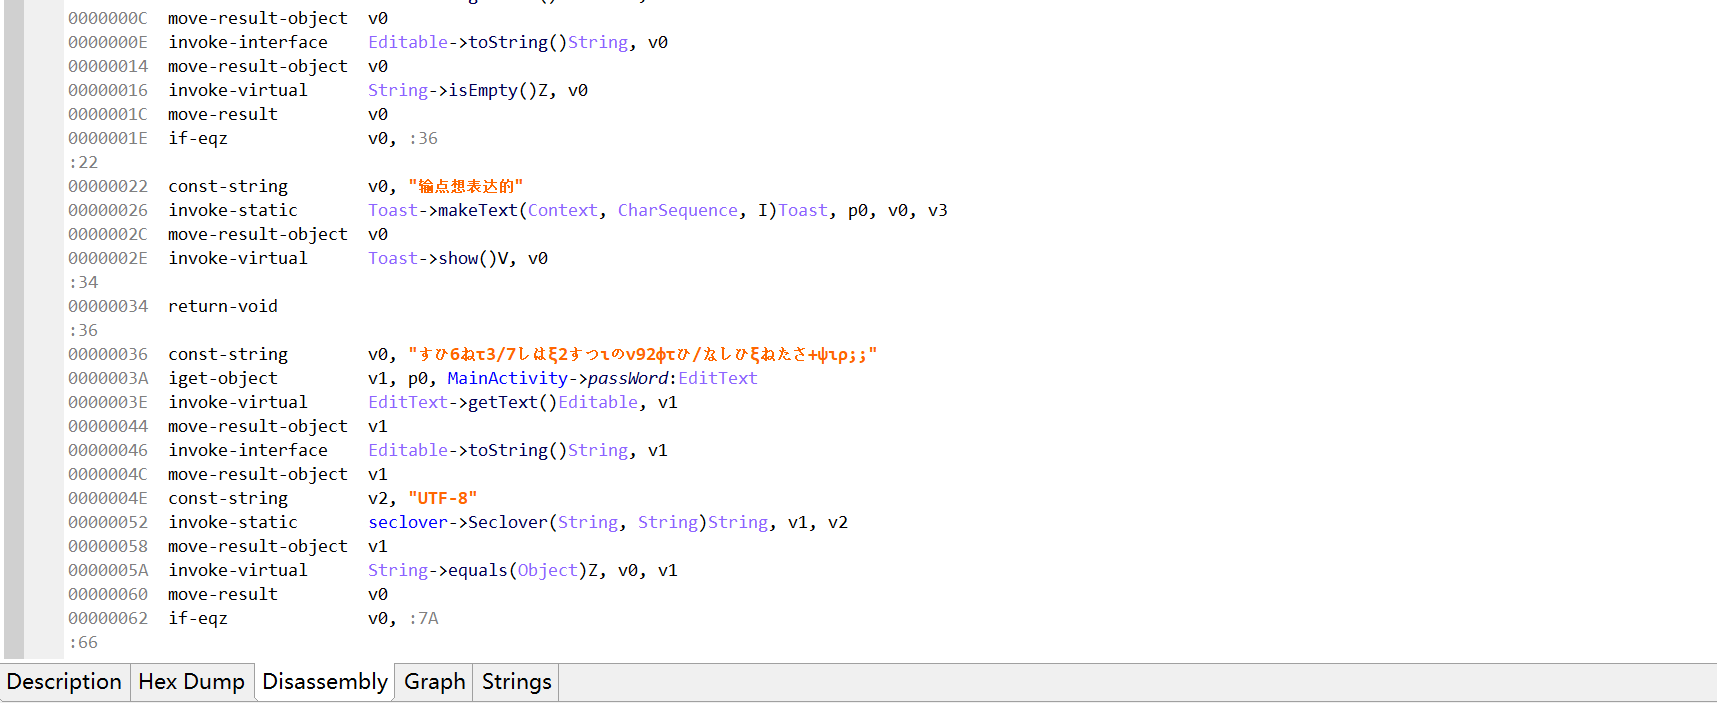Click the MainActivity class reference
The image size is (1717, 704).
click(507, 378)
